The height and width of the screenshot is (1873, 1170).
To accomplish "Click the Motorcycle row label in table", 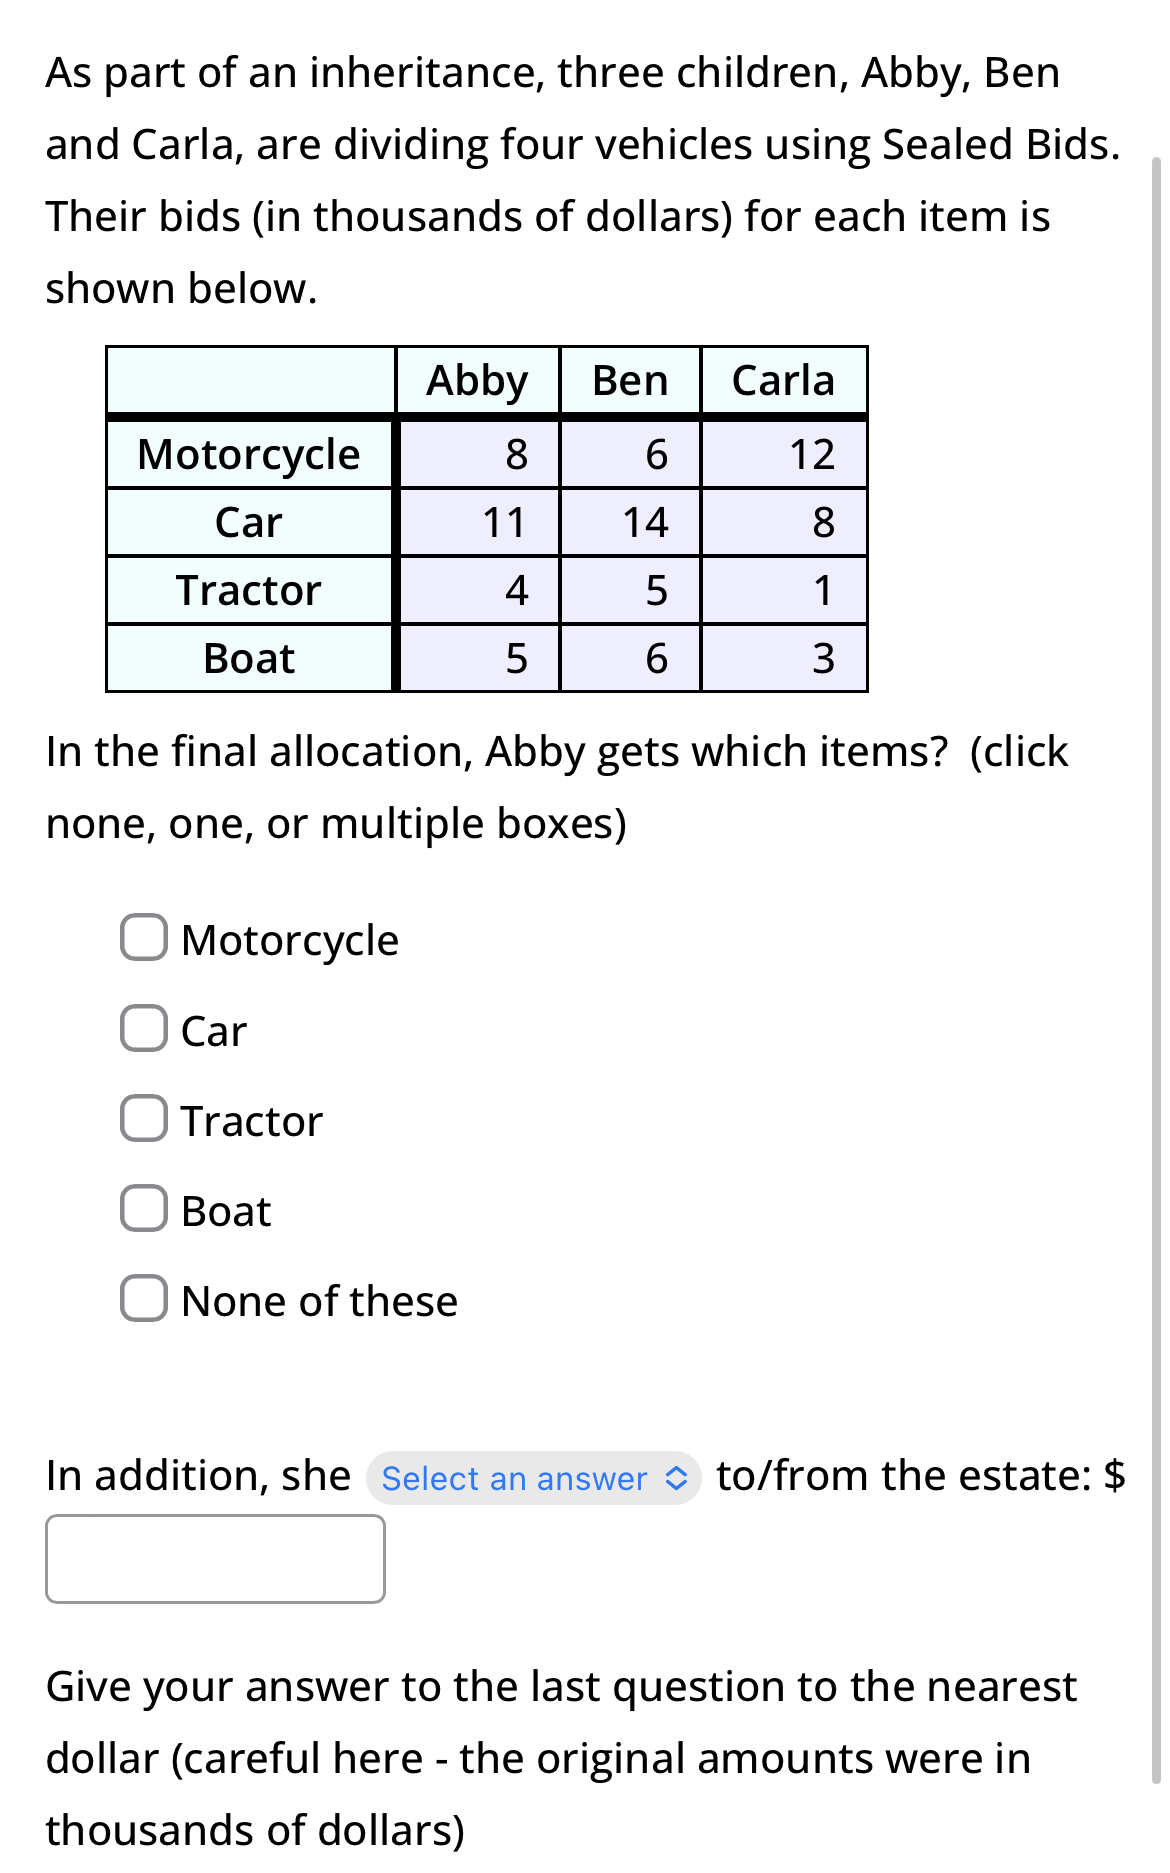I will click(x=248, y=455).
